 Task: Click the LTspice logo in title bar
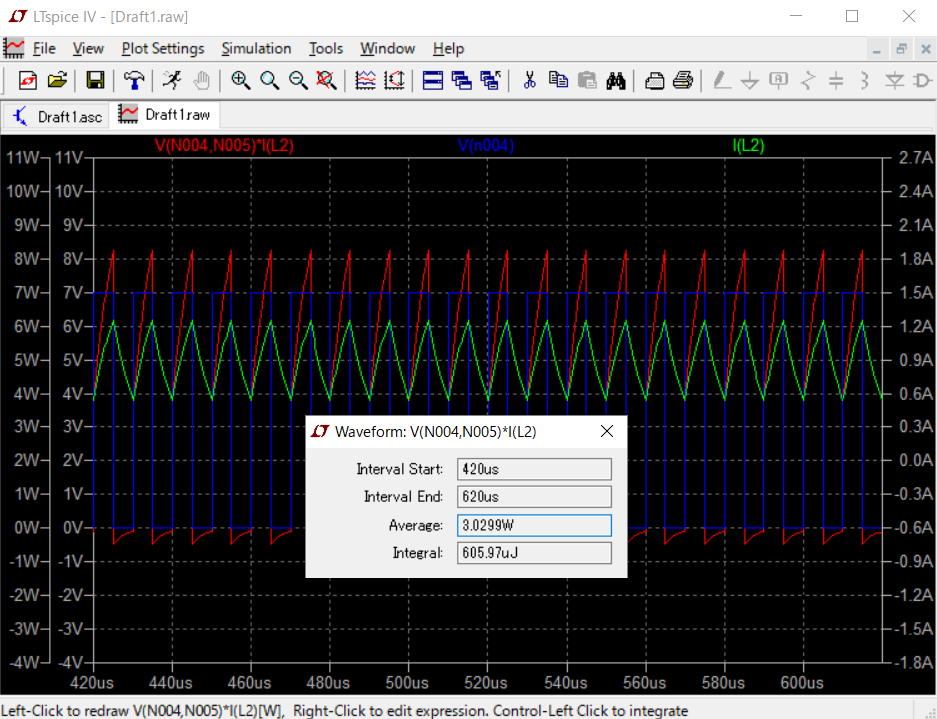(x=17, y=16)
